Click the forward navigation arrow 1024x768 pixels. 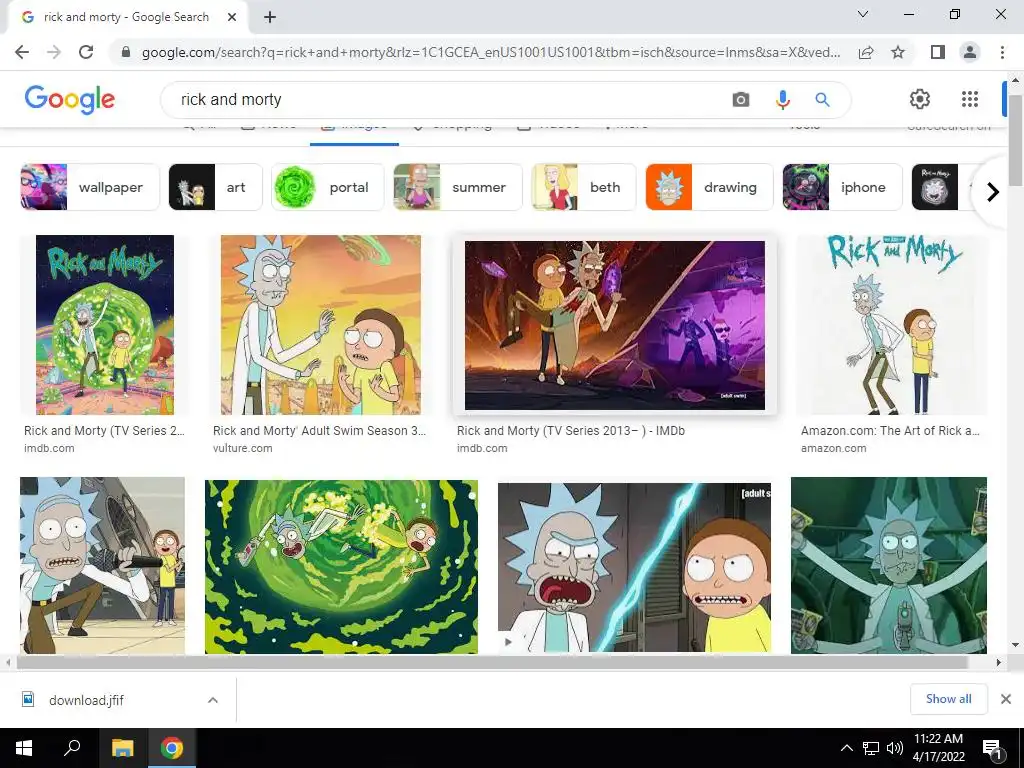click(54, 52)
